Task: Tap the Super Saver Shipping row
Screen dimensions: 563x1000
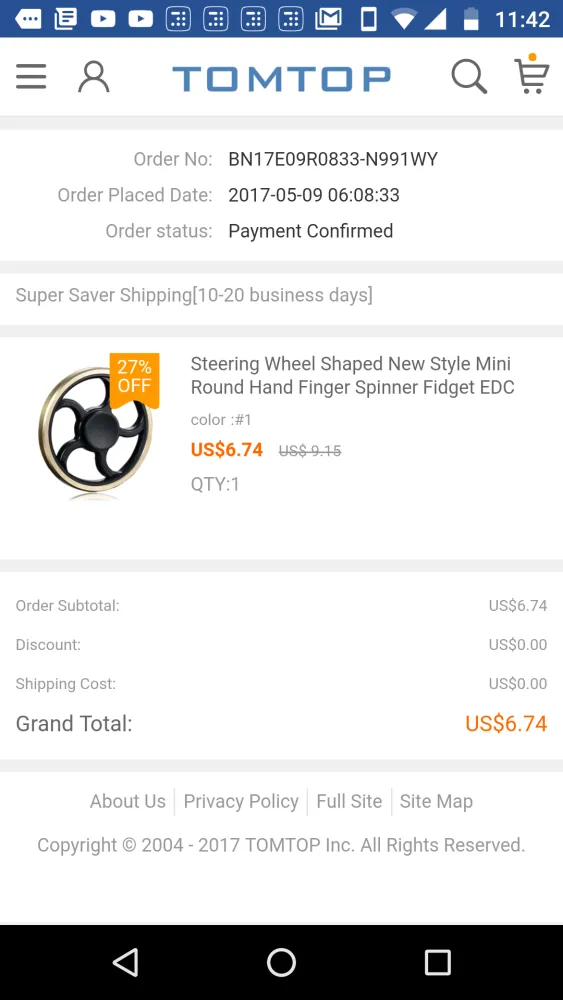Action: coord(281,295)
